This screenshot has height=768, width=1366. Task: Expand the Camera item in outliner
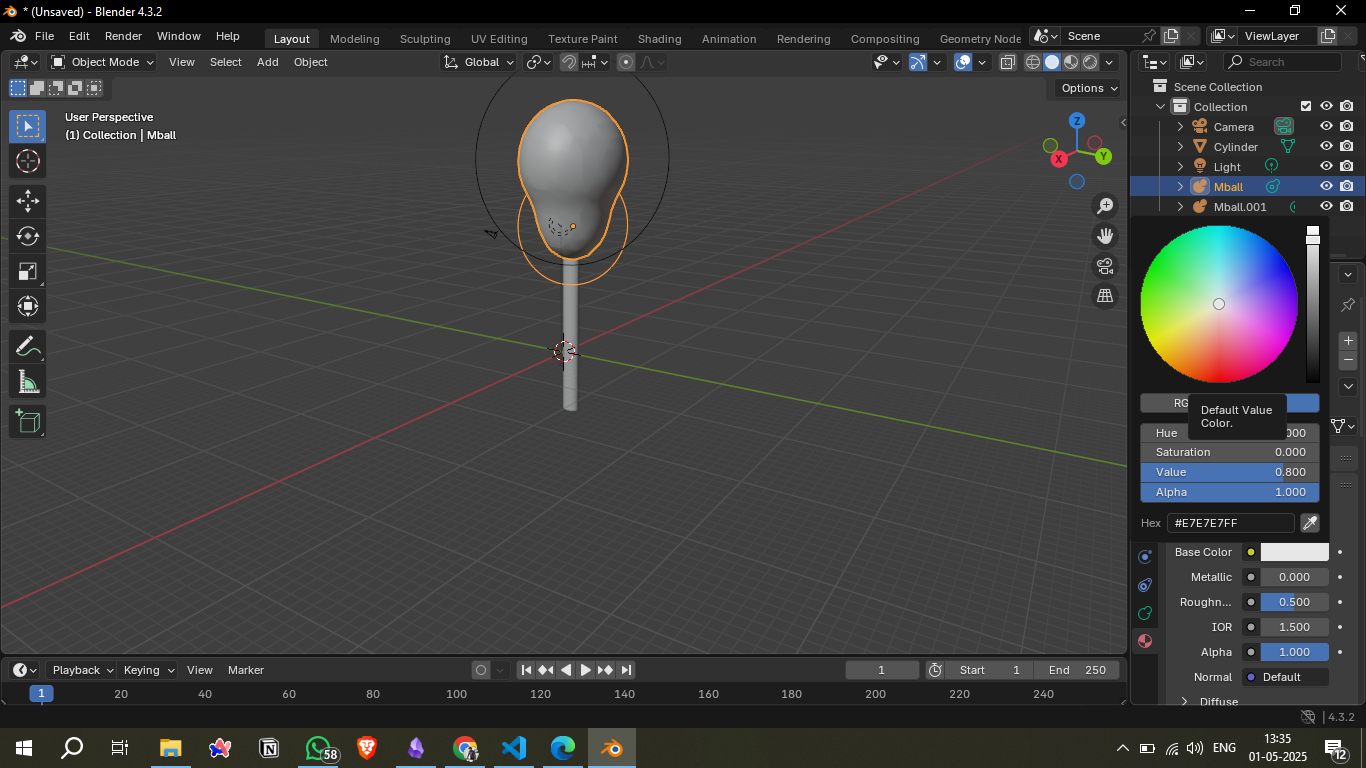1180,127
